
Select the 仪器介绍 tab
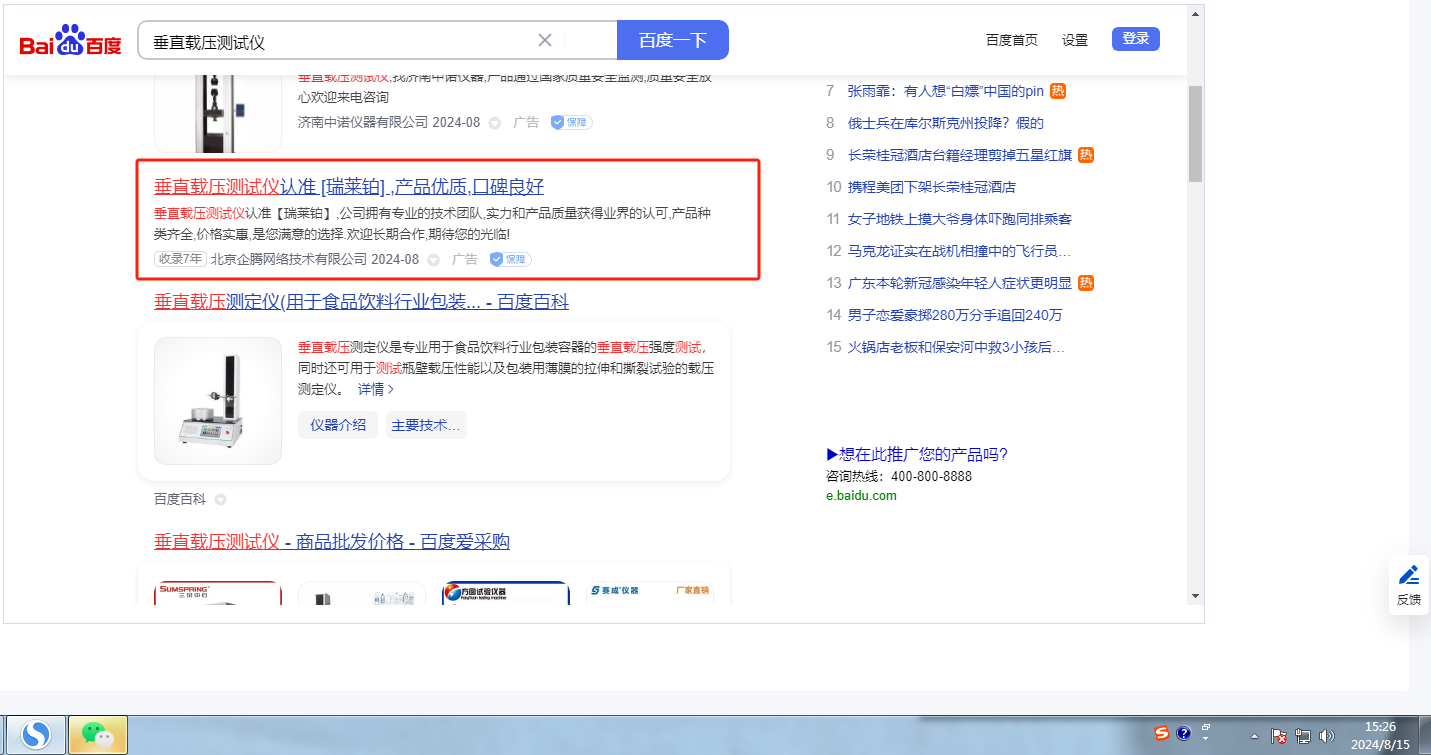point(338,425)
